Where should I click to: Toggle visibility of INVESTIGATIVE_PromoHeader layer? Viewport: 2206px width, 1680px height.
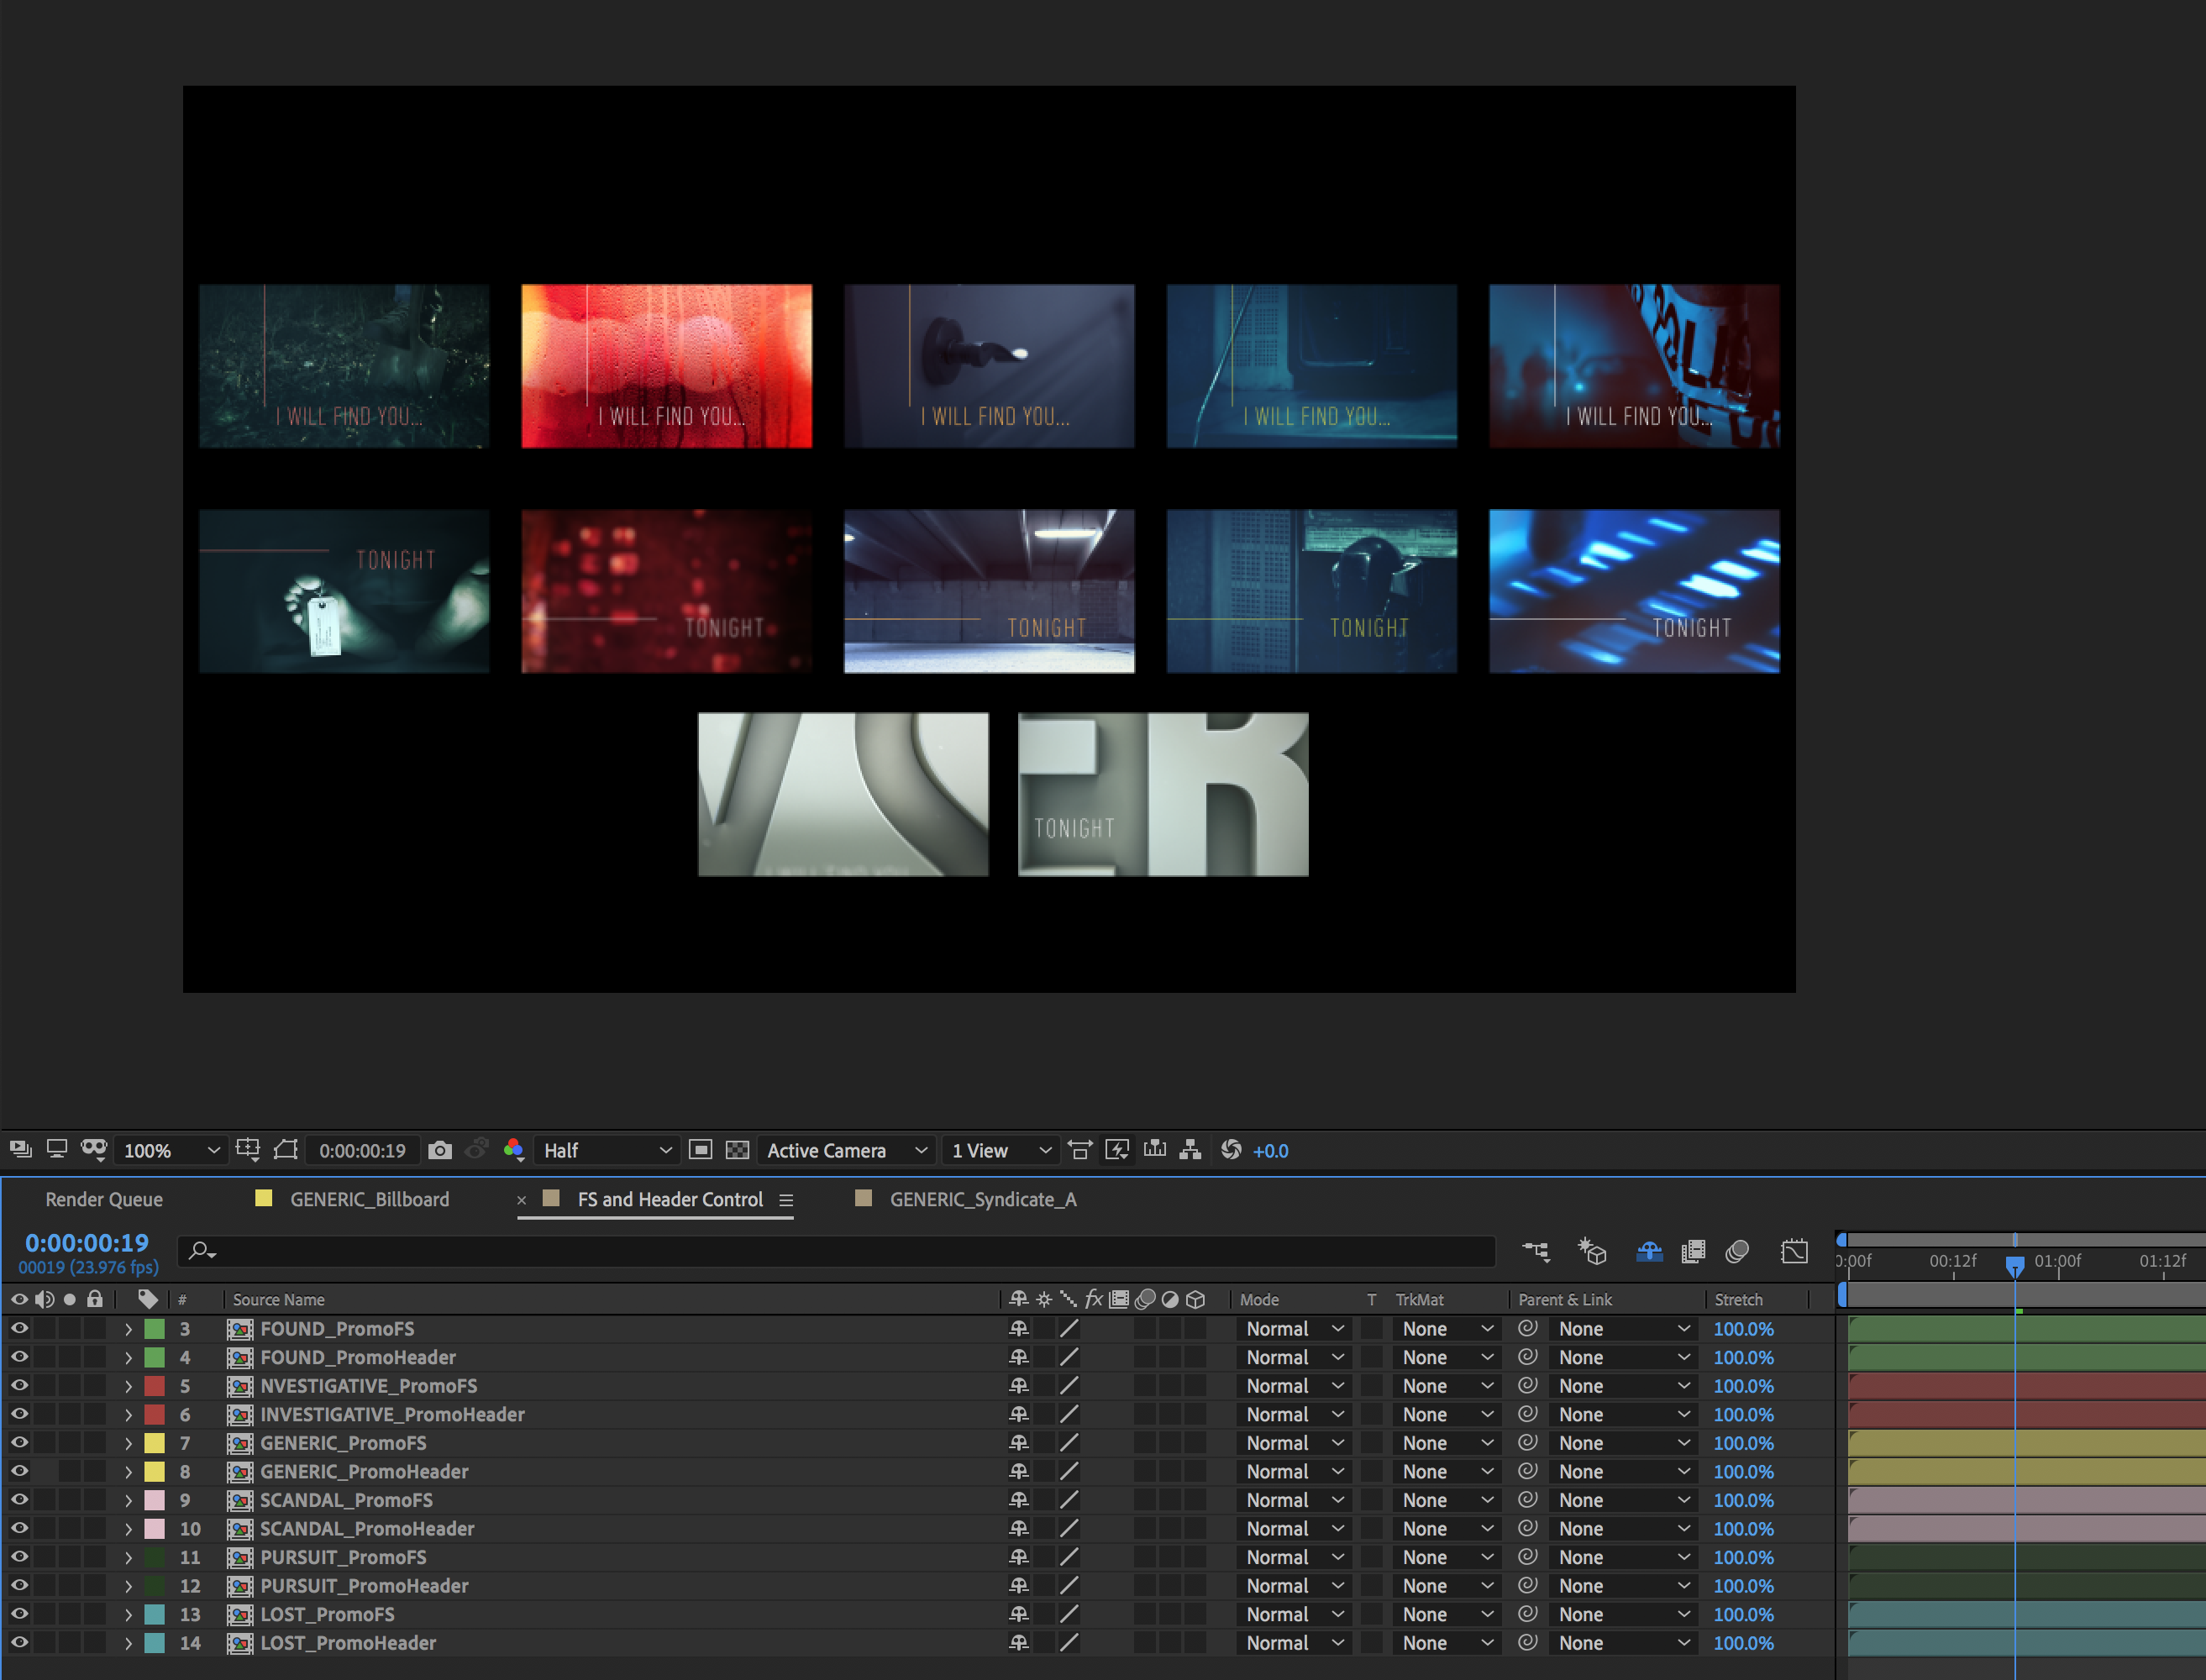[19, 1413]
